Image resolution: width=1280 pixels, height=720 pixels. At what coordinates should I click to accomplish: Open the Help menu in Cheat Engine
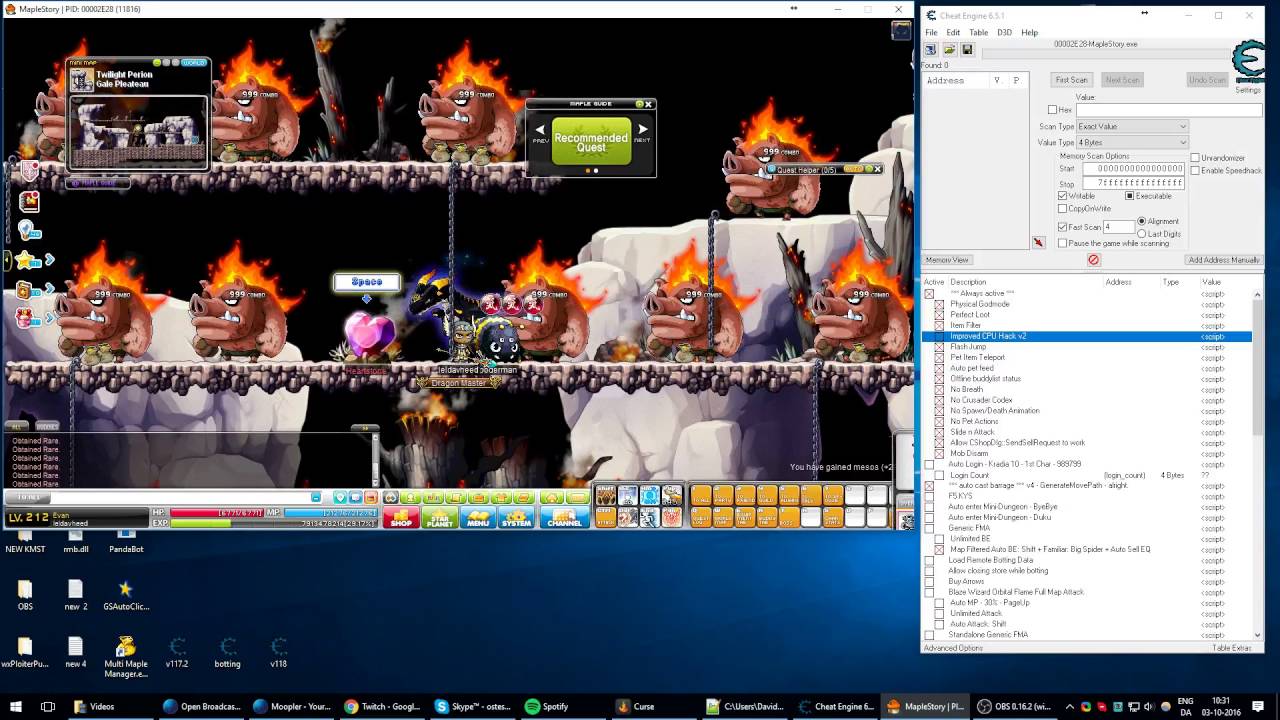point(1029,33)
